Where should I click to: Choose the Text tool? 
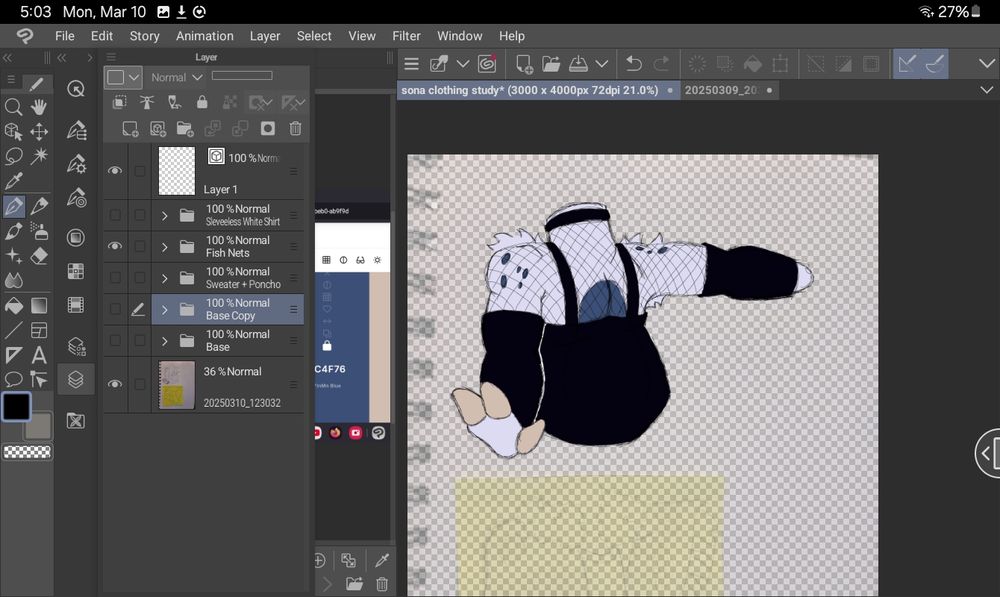click(39, 355)
